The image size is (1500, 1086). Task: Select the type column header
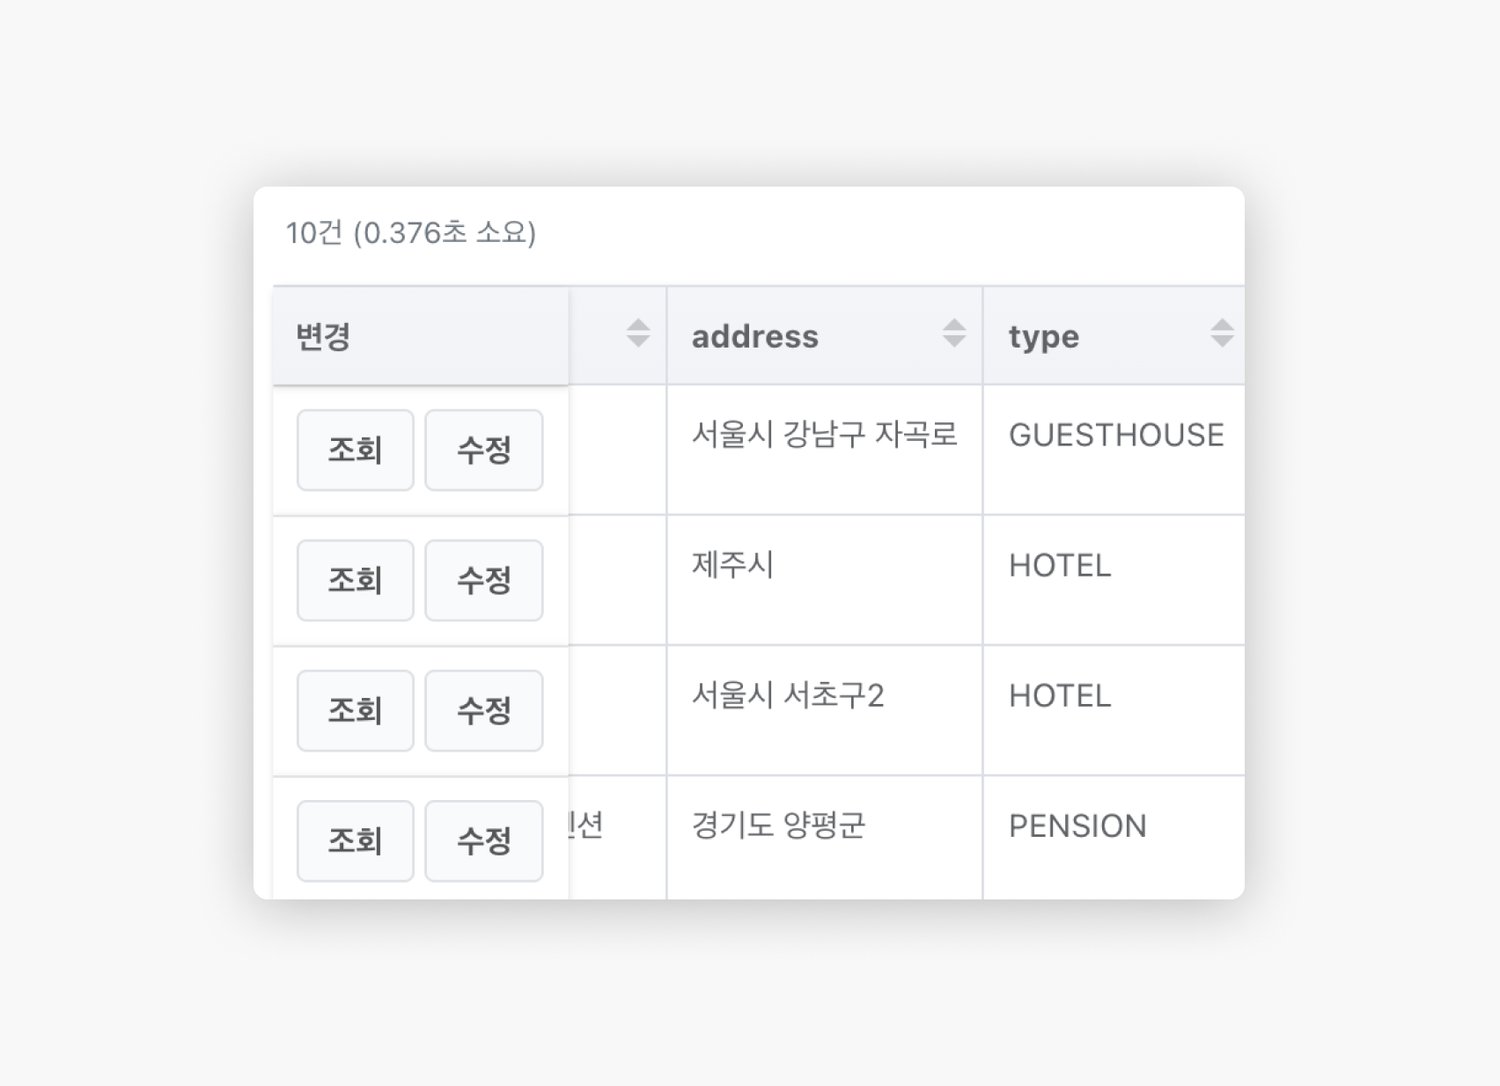[1114, 336]
